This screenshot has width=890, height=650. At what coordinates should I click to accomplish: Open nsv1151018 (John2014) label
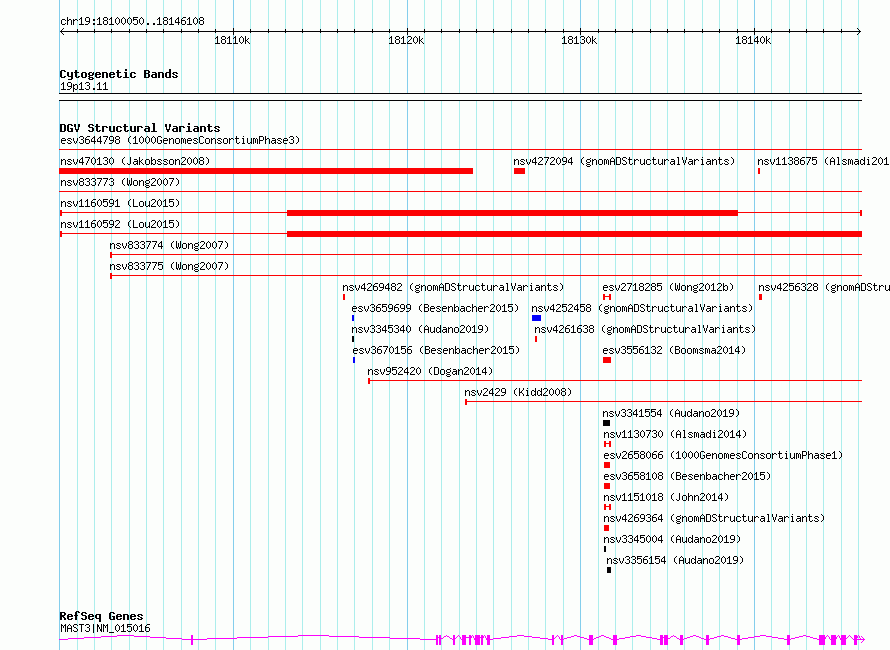pyautogui.click(x=666, y=497)
